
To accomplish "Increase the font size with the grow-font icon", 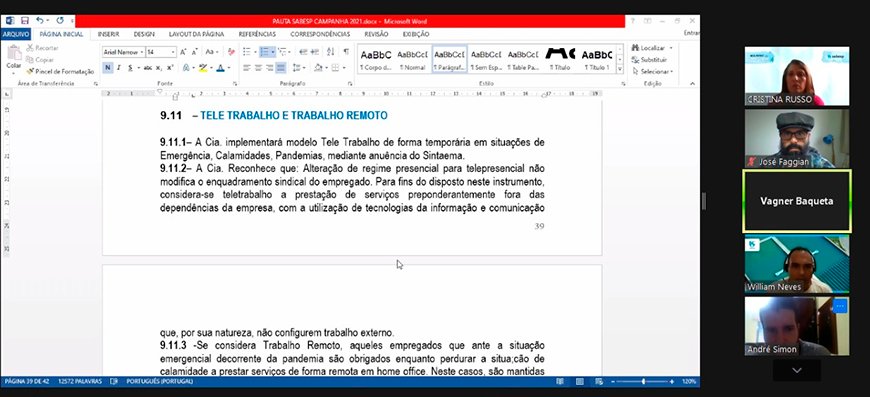I will pos(183,52).
